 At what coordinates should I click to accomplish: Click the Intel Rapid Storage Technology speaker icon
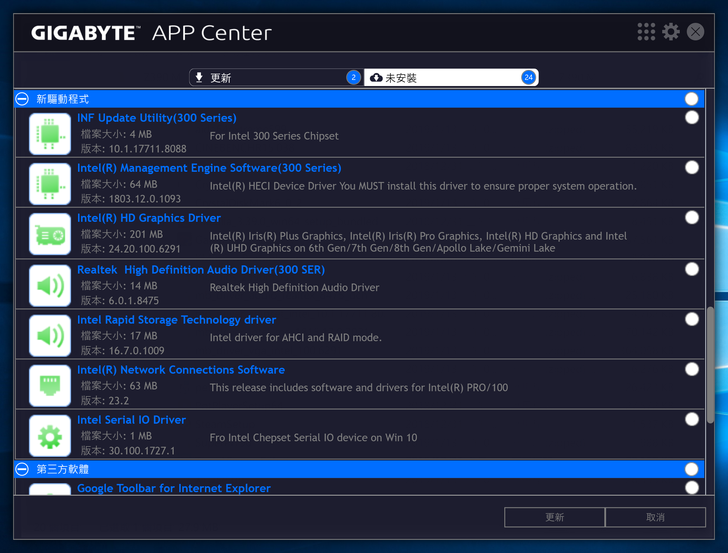coord(50,335)
